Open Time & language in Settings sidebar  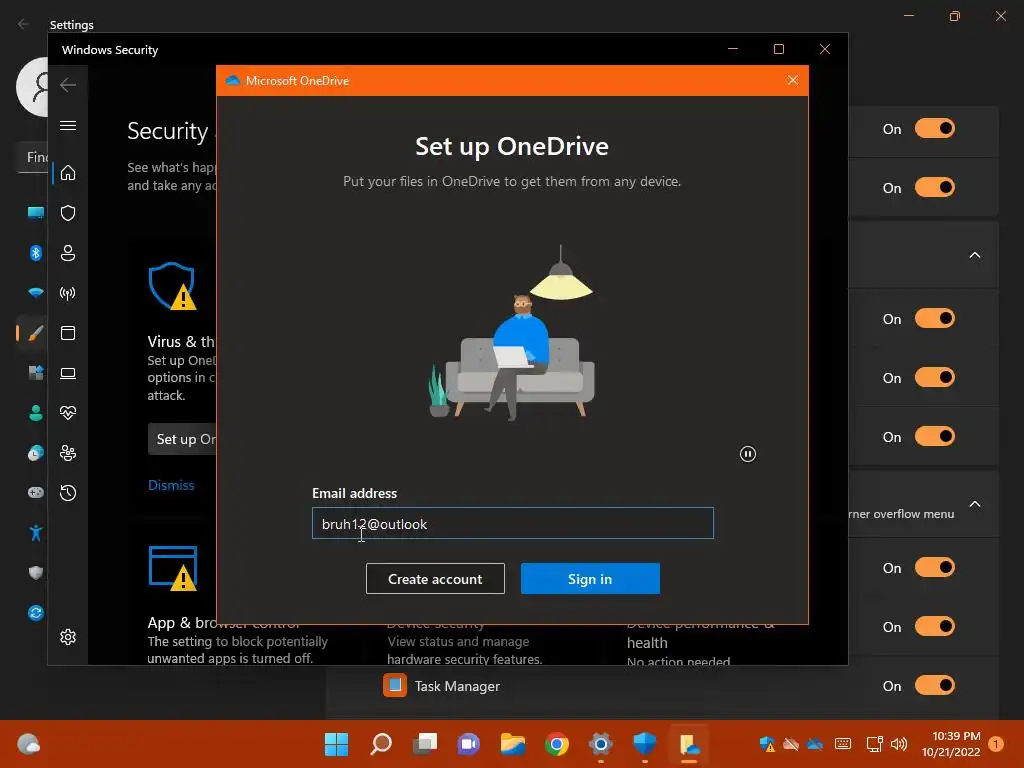tap(36, 453)
